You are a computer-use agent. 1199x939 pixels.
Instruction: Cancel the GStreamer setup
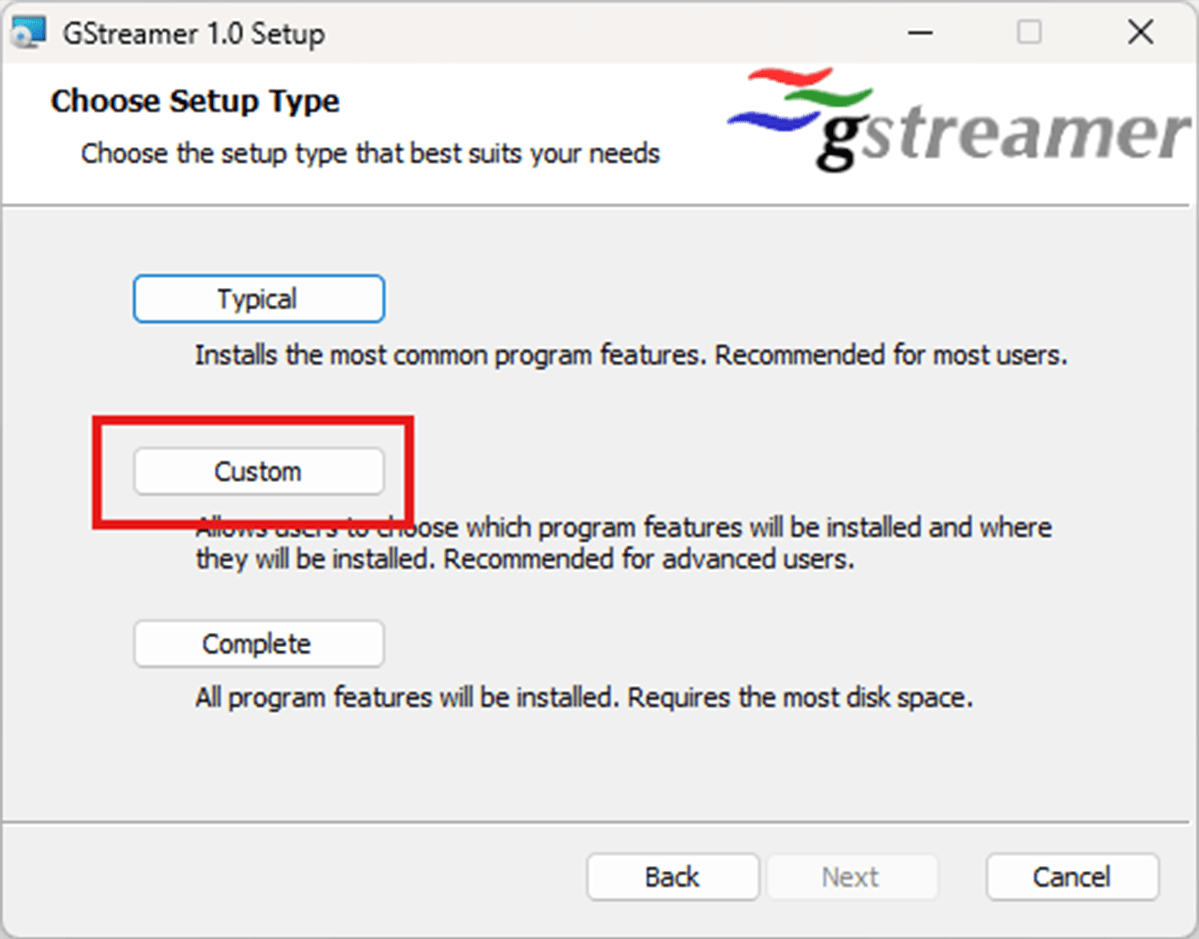coord(1072,876)
